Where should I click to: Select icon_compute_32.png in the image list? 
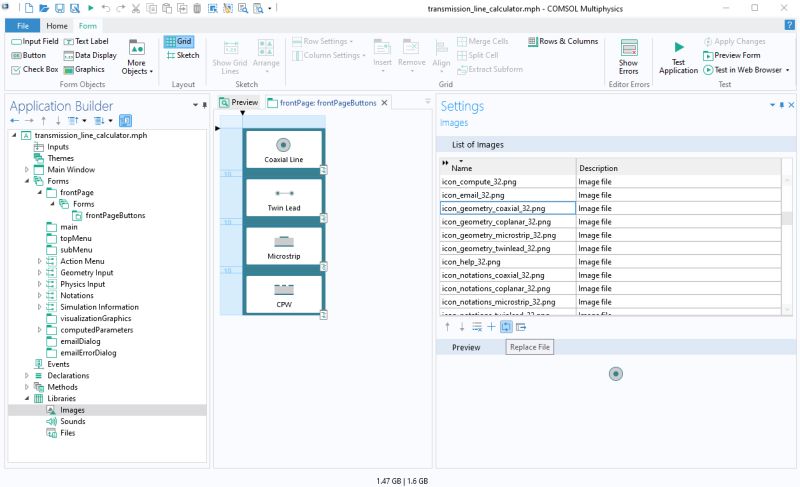(x=508, y=182)
